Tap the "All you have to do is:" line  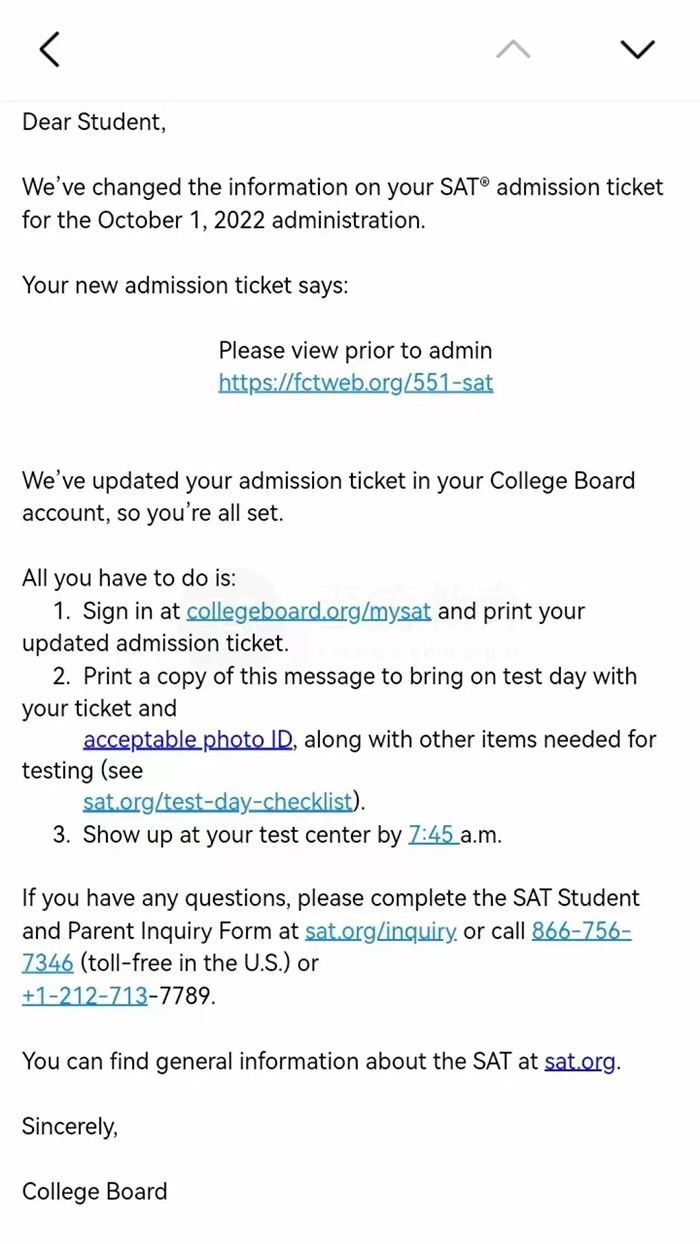tap(129, 578)
